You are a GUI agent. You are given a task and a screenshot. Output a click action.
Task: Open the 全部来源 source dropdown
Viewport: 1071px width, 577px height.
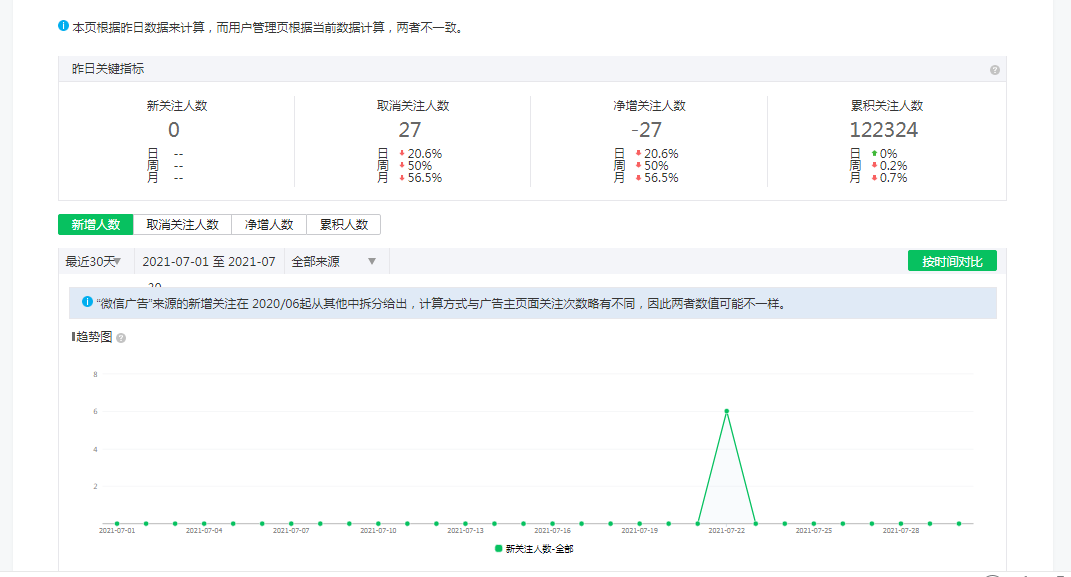pyautogui.click(x=334, y=261)
